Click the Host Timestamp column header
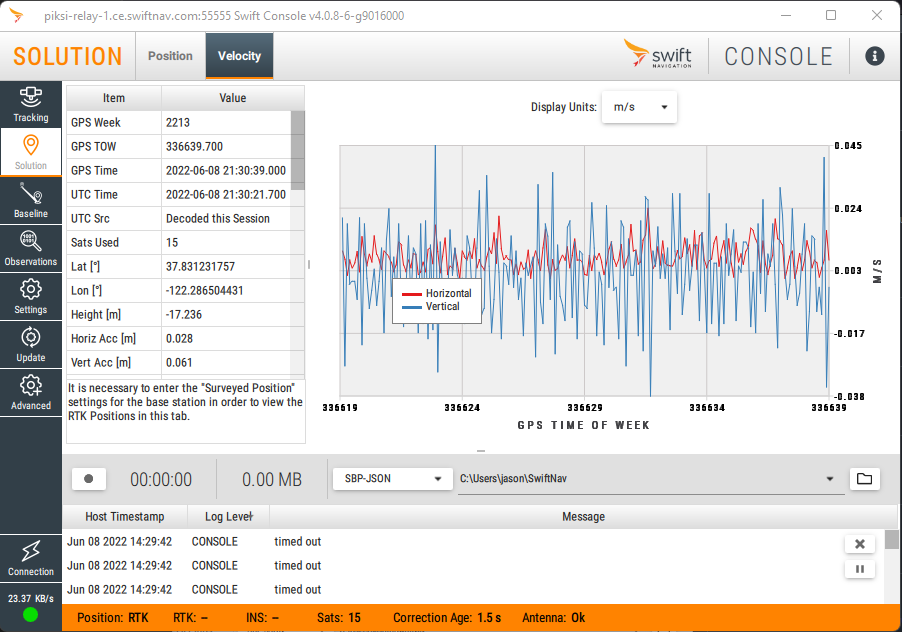The width and height of the screenshot is (902, 632). pyautogui.click(x=125, y=516)
